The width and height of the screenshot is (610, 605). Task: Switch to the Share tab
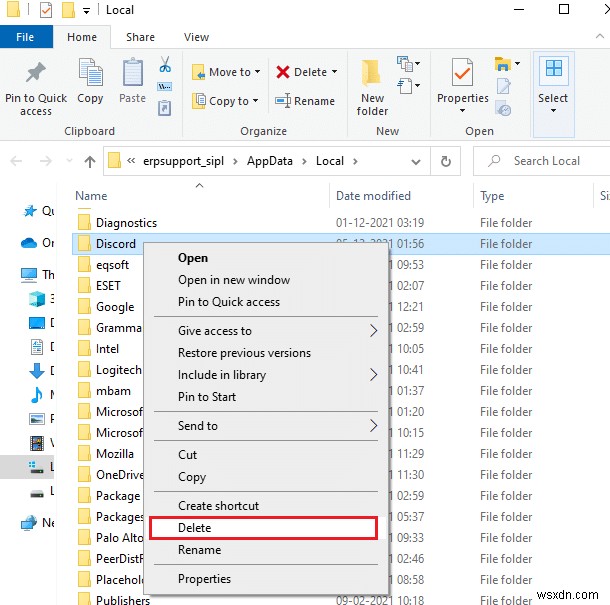click(140, 37)
